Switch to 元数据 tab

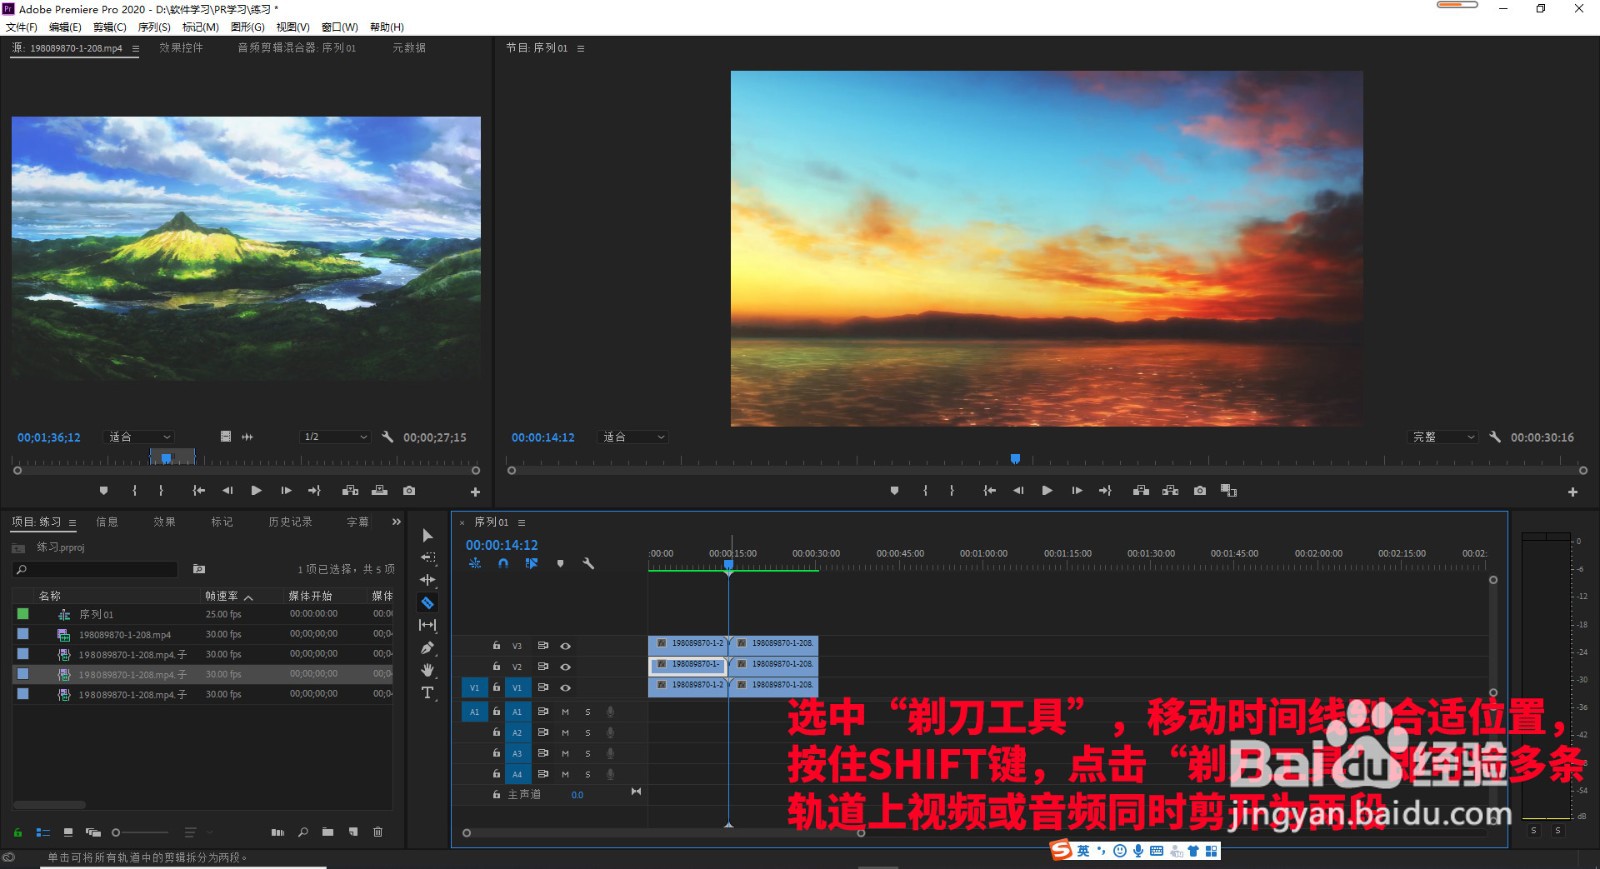click(409, 48)
